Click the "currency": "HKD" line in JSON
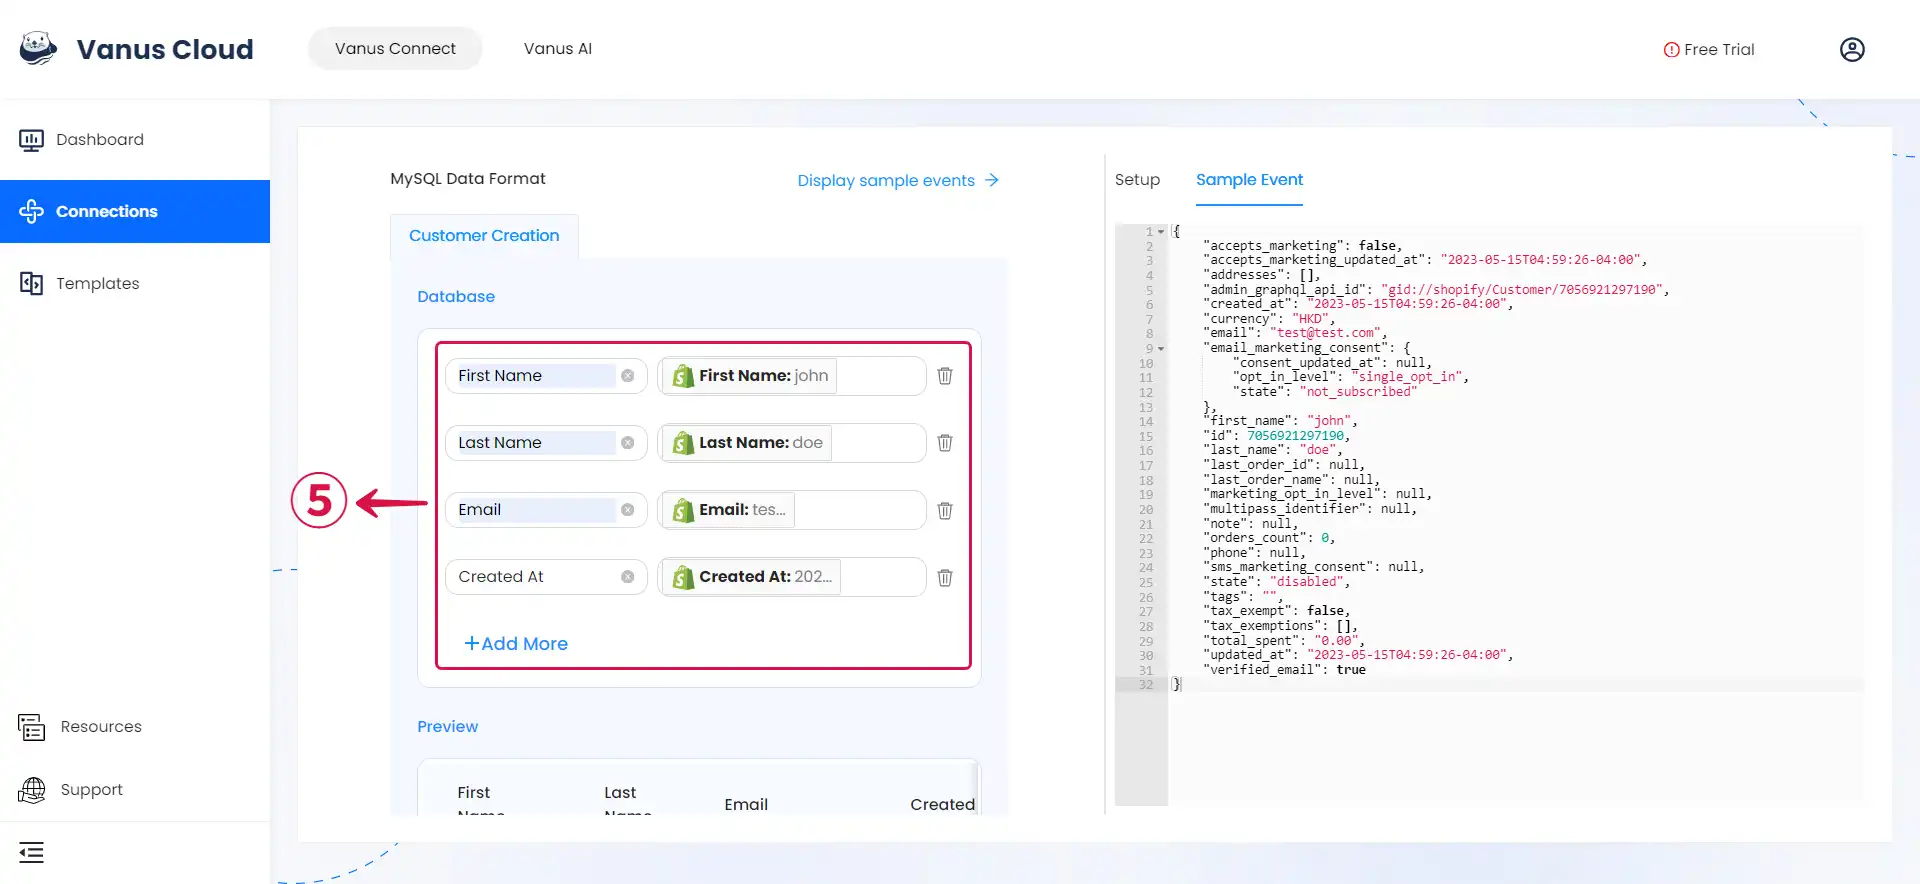Screen dimensions: 1920x884 pos(1268,319)
